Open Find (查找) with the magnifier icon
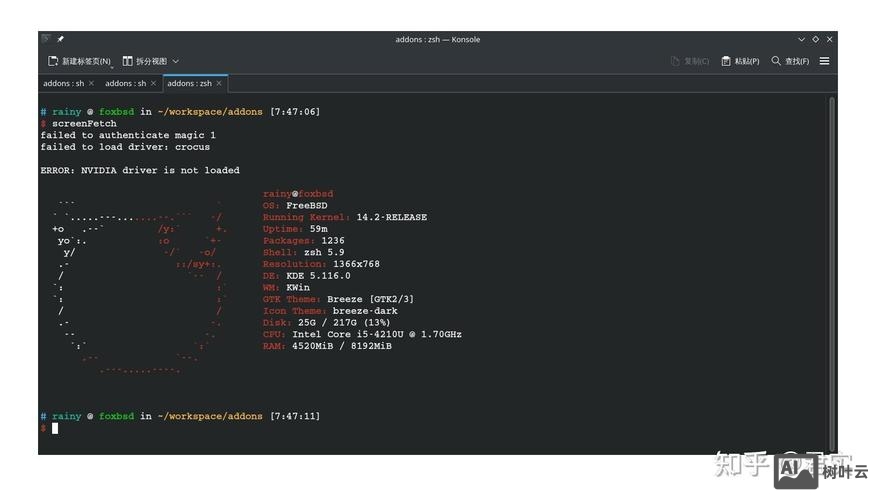Image resolution: width=876 pixels, height=500 pixels. 776,61
